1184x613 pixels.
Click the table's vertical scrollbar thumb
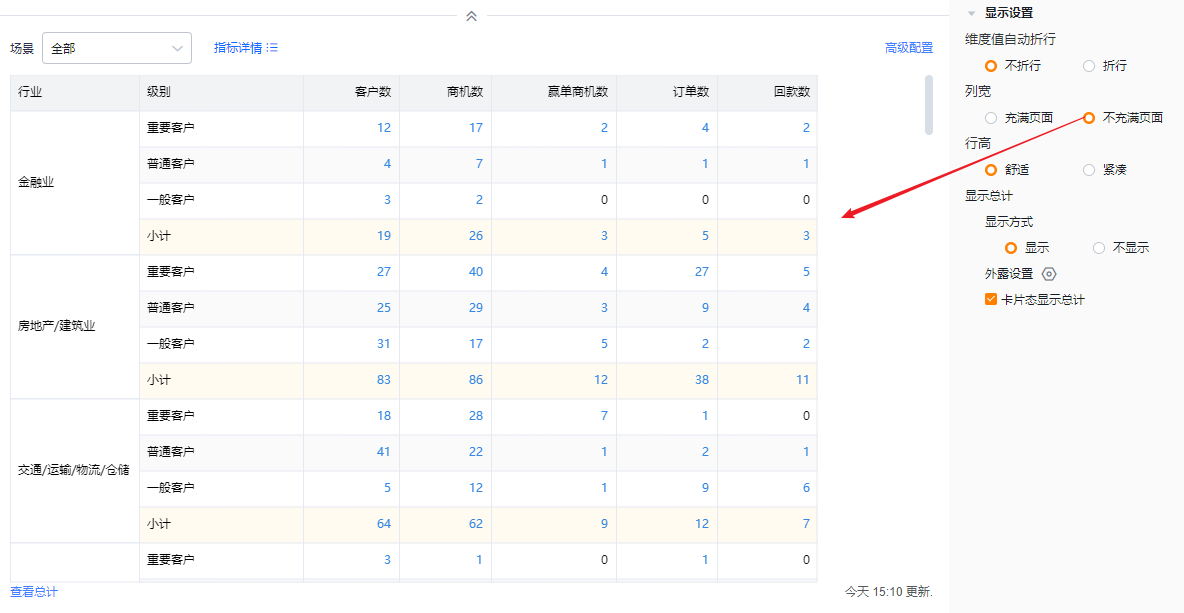point(929,104)
